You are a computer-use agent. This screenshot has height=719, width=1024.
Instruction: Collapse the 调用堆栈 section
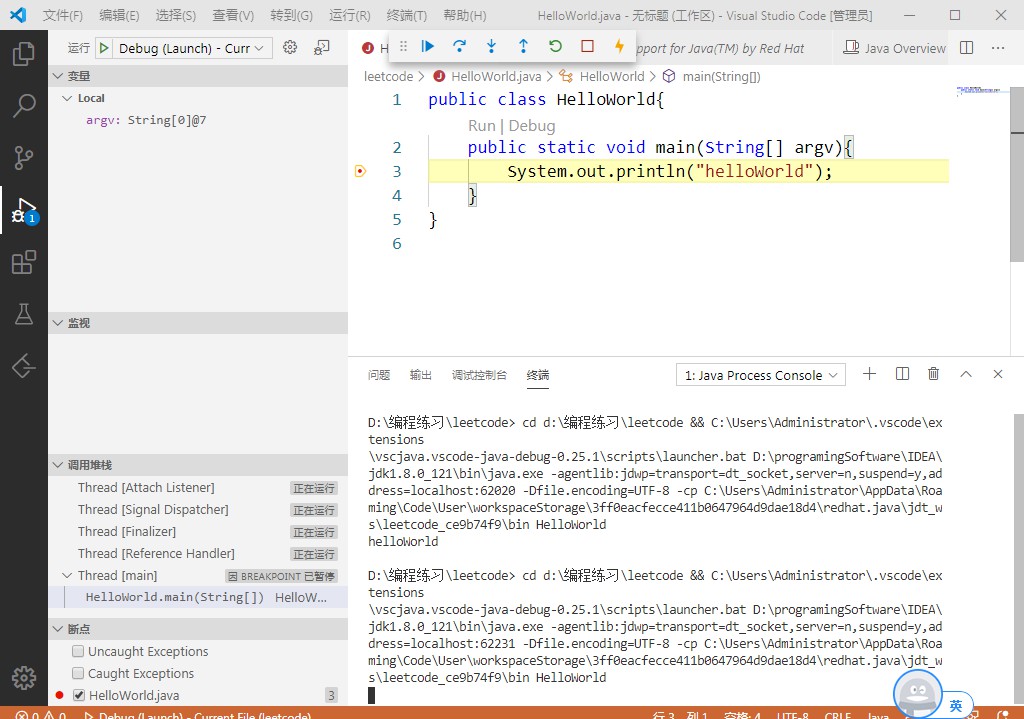[x=58, y=464]
